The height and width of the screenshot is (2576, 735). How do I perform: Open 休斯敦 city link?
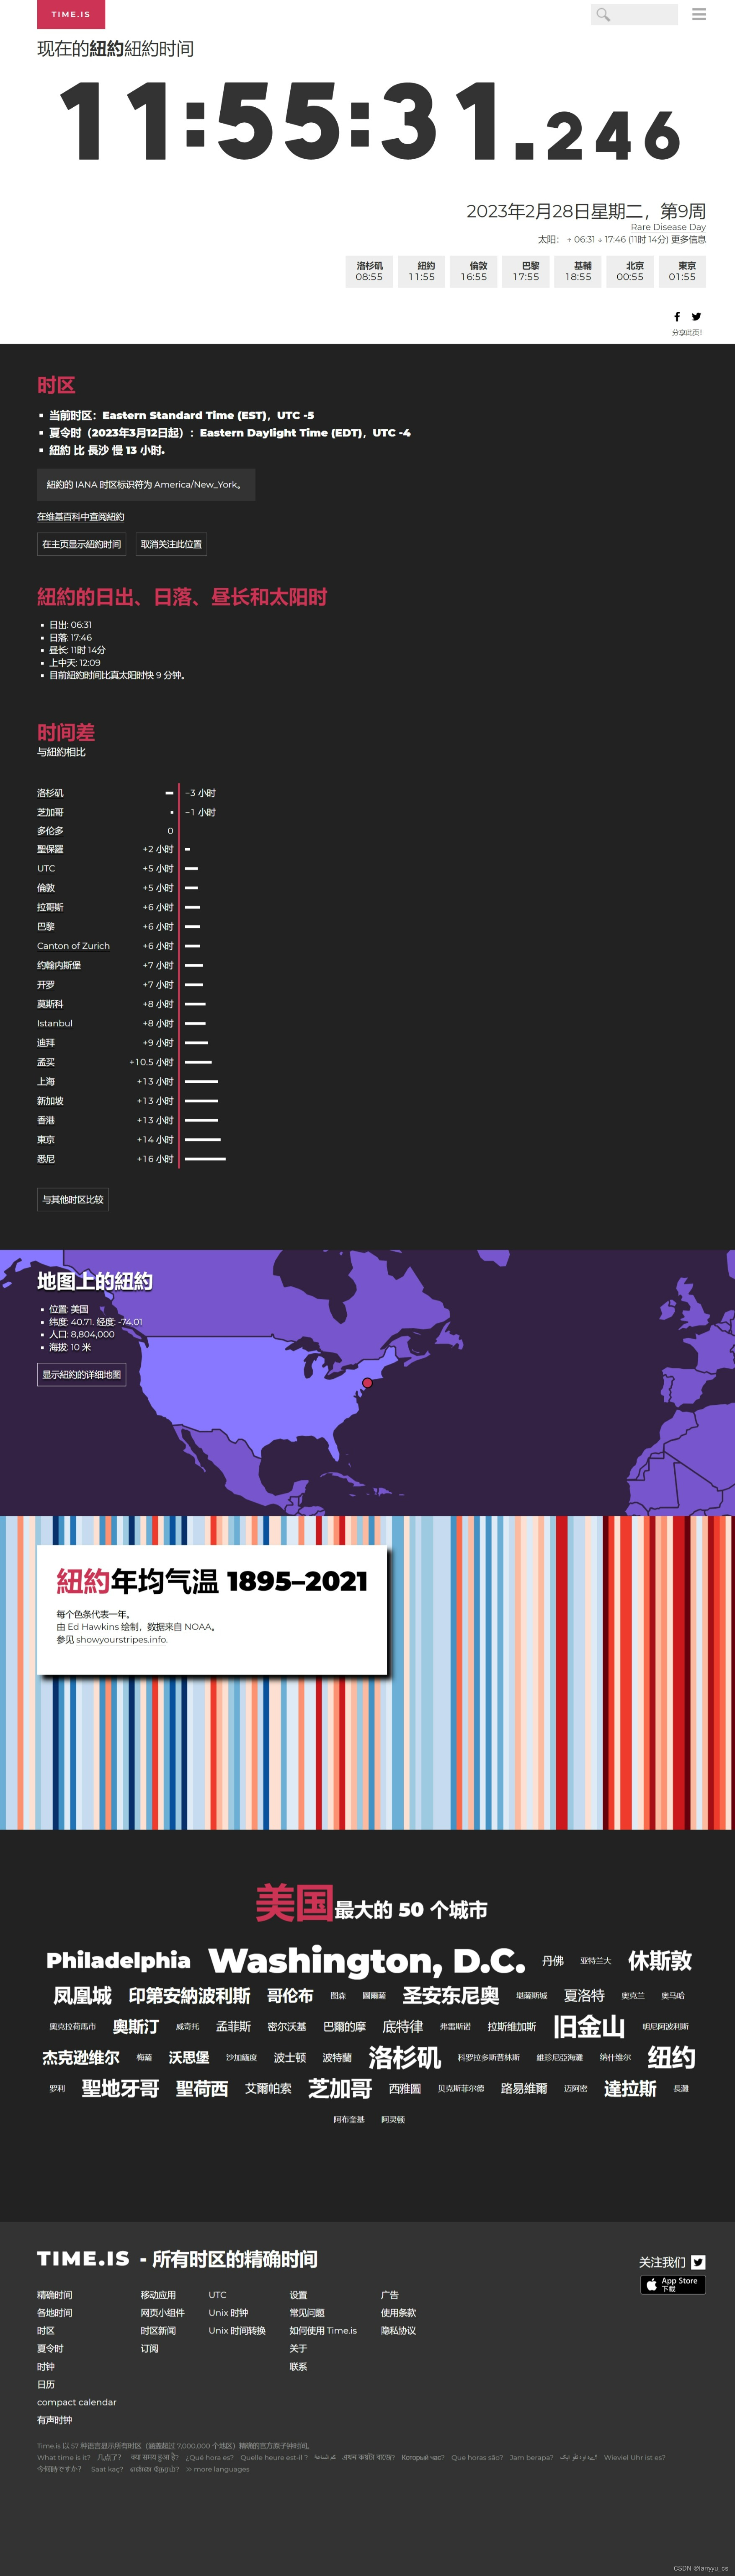[660, 1961]
